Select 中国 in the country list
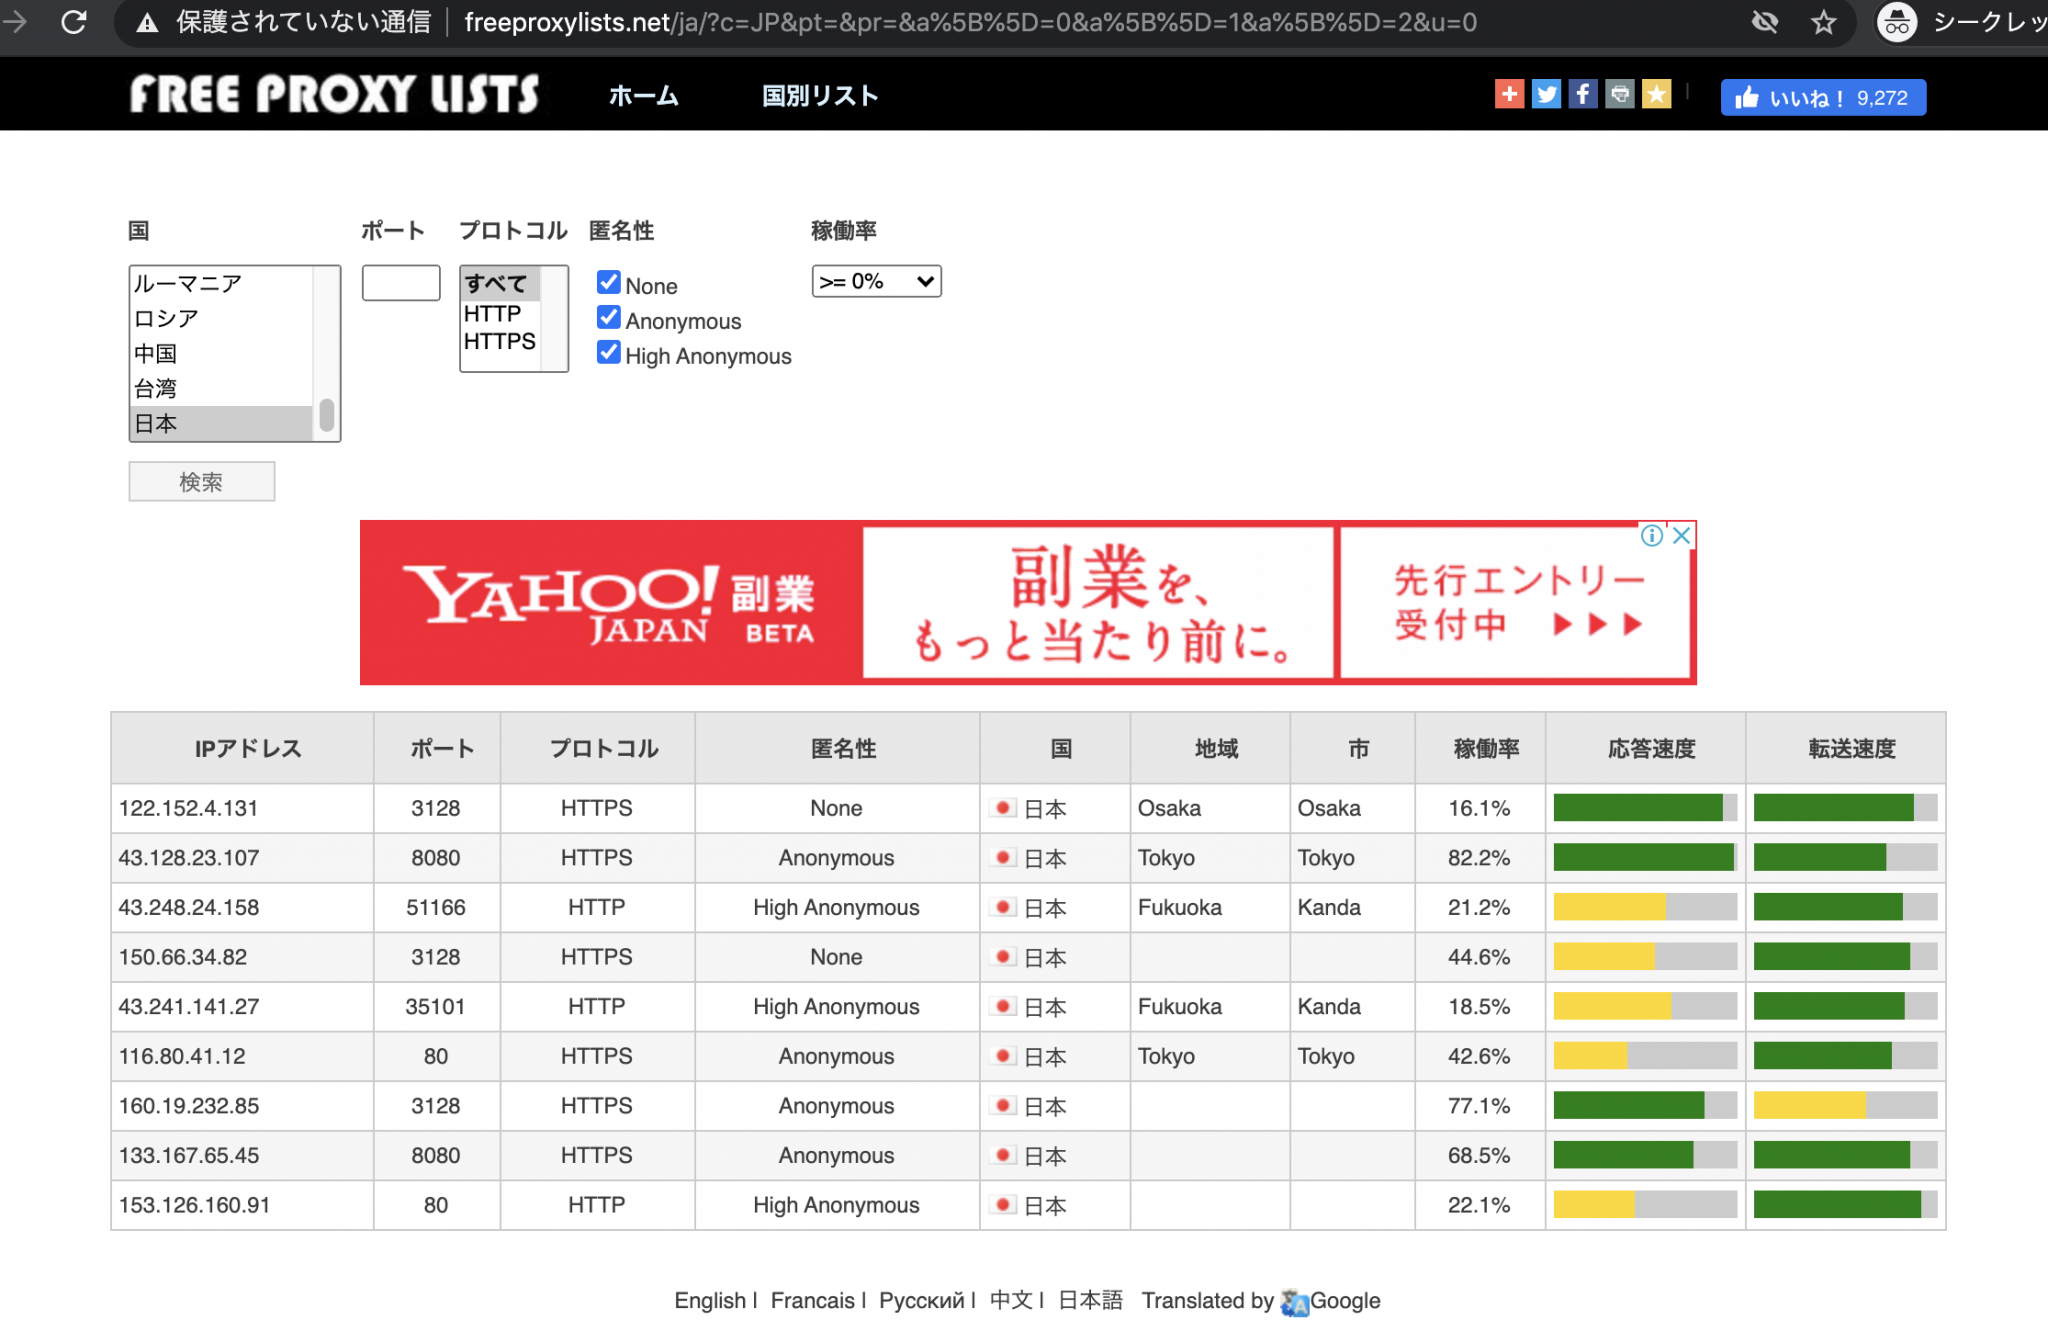 222,353
